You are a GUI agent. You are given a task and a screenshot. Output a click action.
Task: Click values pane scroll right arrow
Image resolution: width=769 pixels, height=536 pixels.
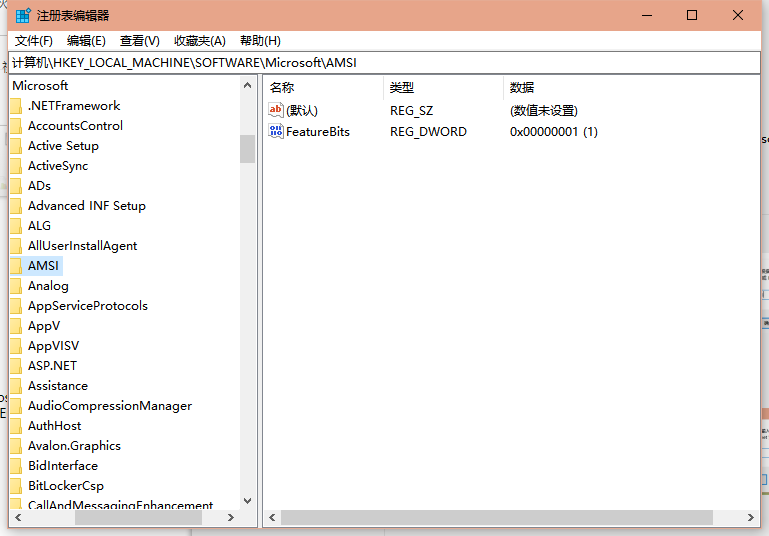[x=750, y=517]
